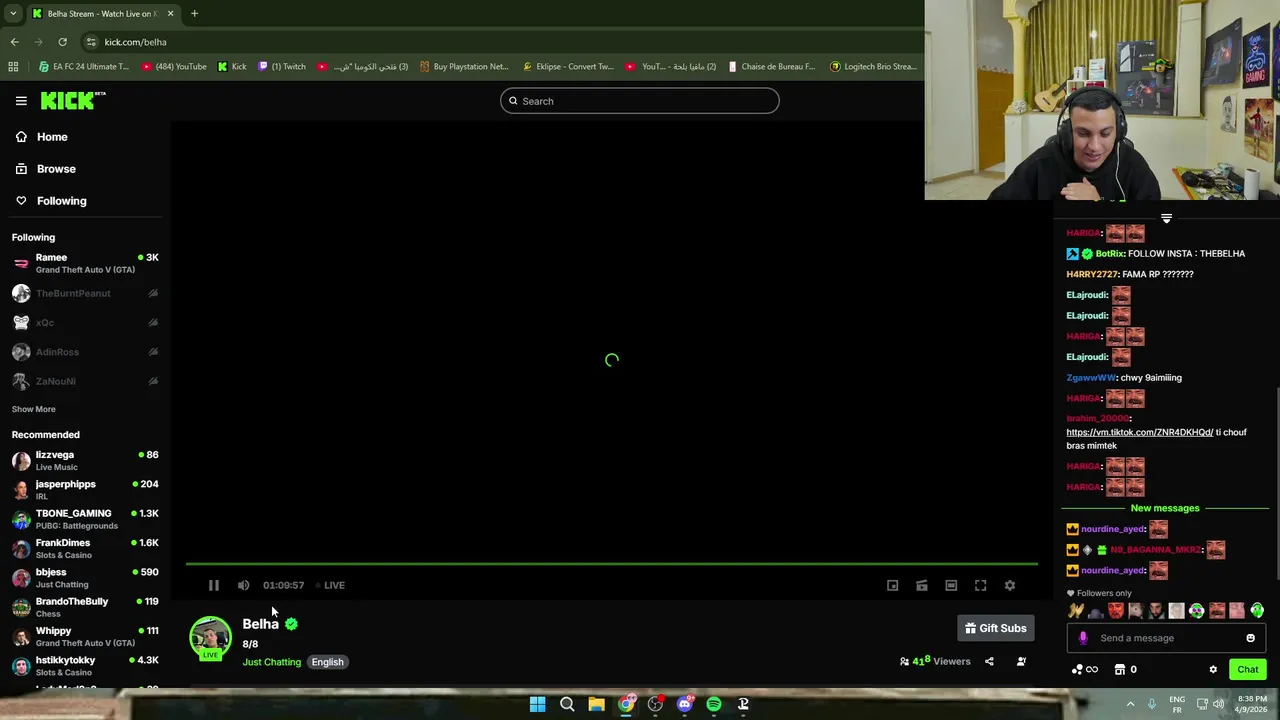Open the emoji picker in chat

click(x=1250, y=638)
